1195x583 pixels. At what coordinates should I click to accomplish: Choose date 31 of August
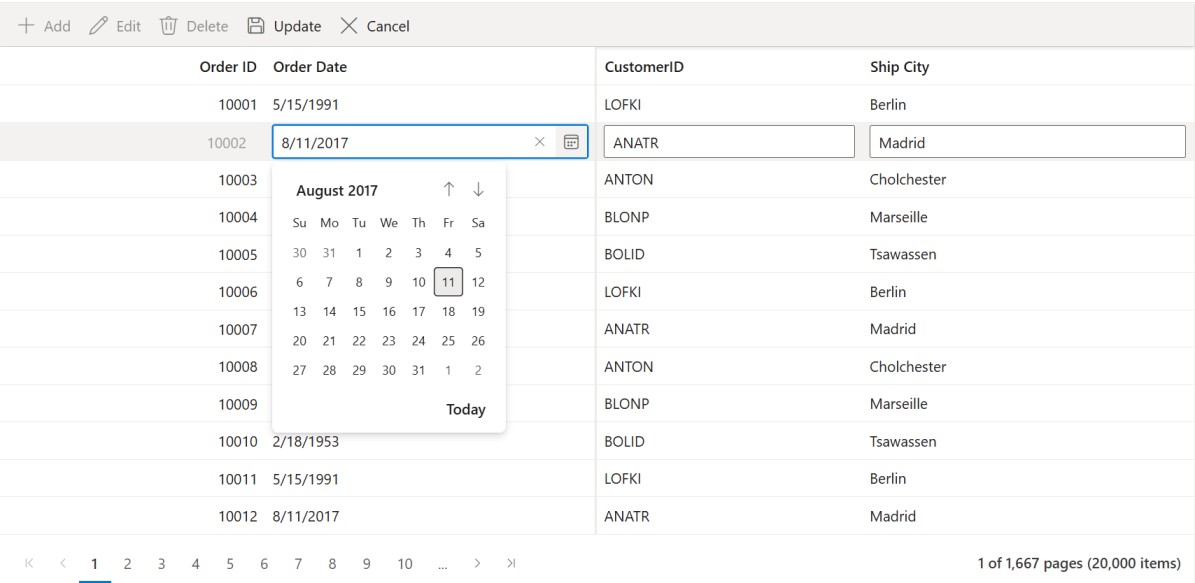point(418,370)
